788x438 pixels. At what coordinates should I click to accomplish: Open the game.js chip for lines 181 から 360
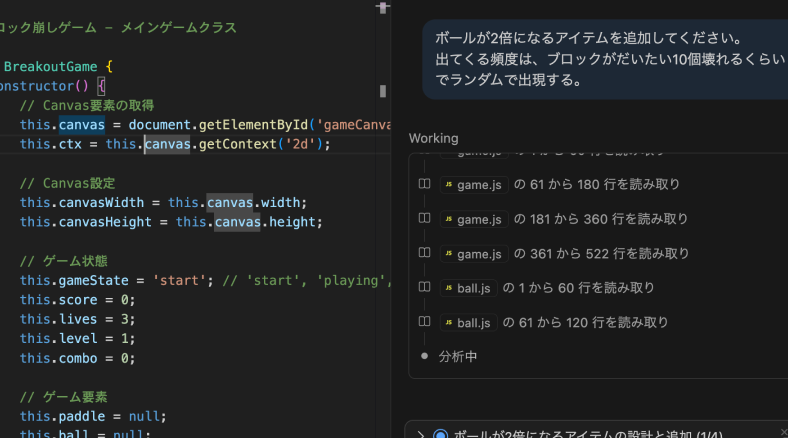(x=474, y=220)
